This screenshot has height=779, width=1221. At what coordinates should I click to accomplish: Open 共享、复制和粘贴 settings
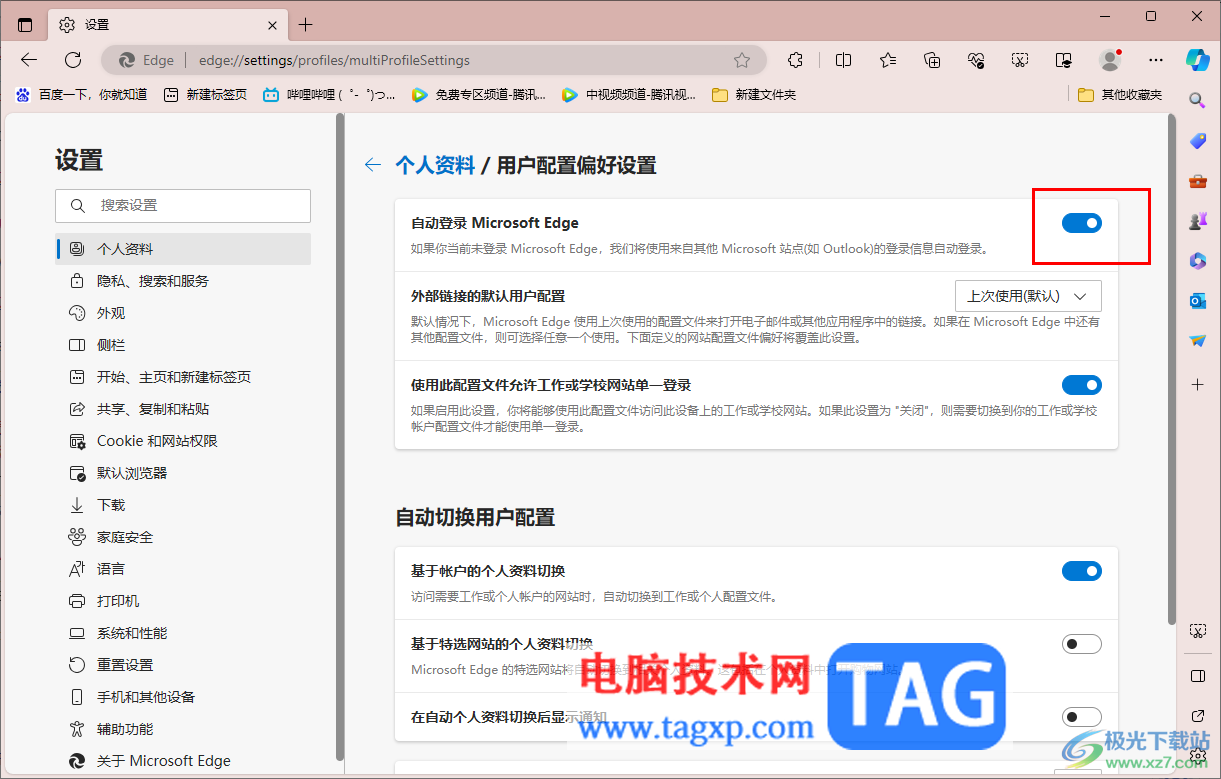point(184,409)
